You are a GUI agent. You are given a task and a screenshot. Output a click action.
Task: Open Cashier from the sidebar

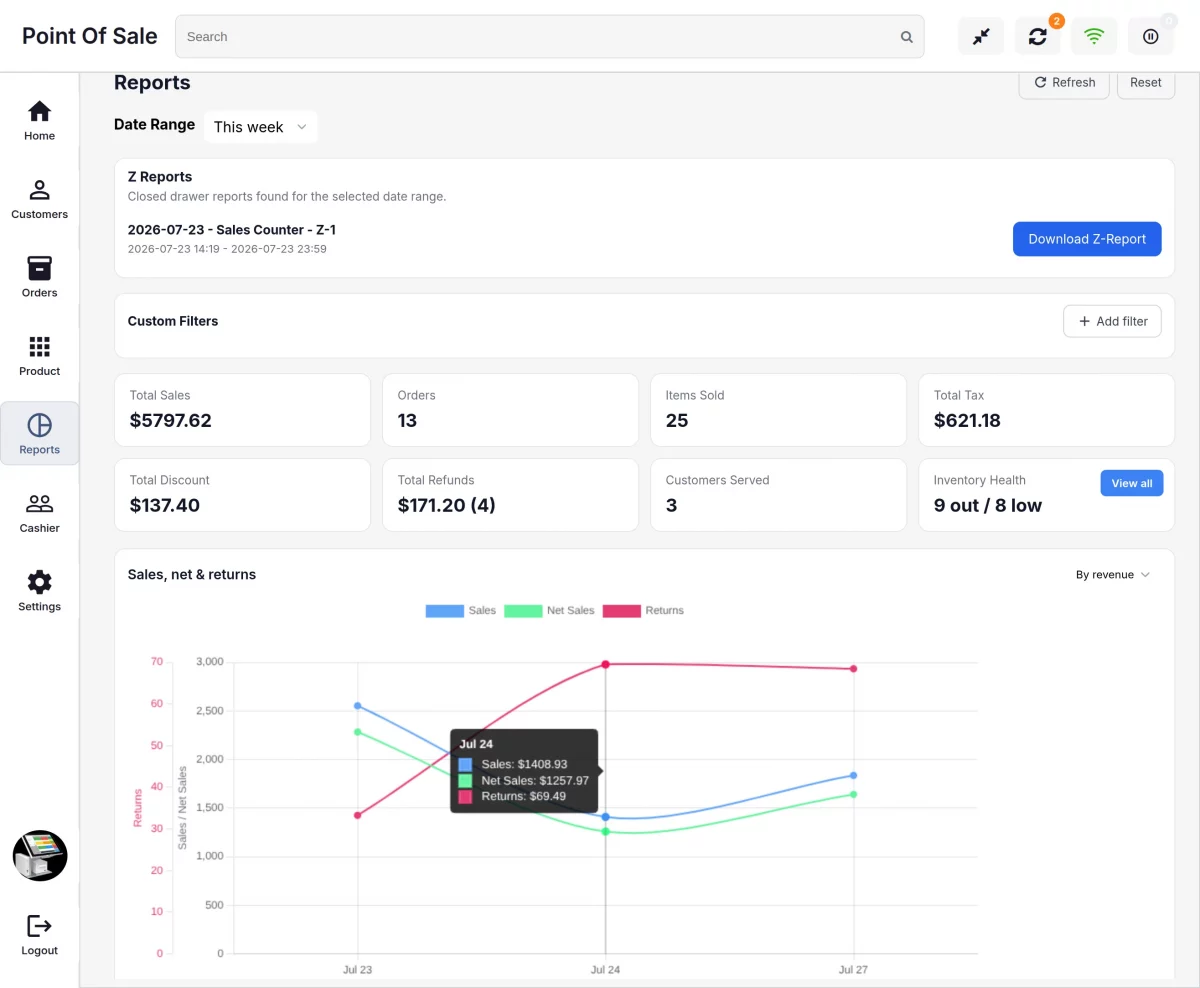(39, 512)
